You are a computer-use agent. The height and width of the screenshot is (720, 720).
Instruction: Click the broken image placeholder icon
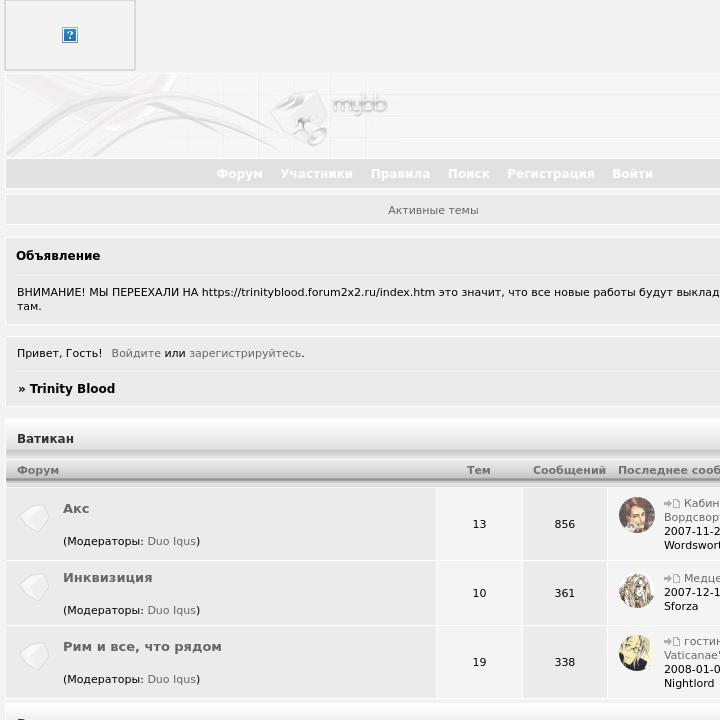coord(70,35)
